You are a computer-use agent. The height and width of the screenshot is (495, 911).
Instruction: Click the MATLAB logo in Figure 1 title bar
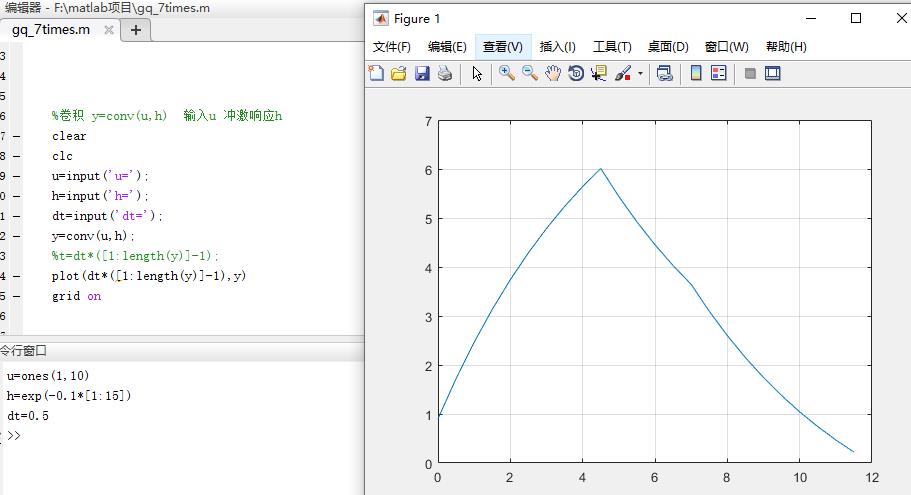pyautogui.click(x=381, y=19)
